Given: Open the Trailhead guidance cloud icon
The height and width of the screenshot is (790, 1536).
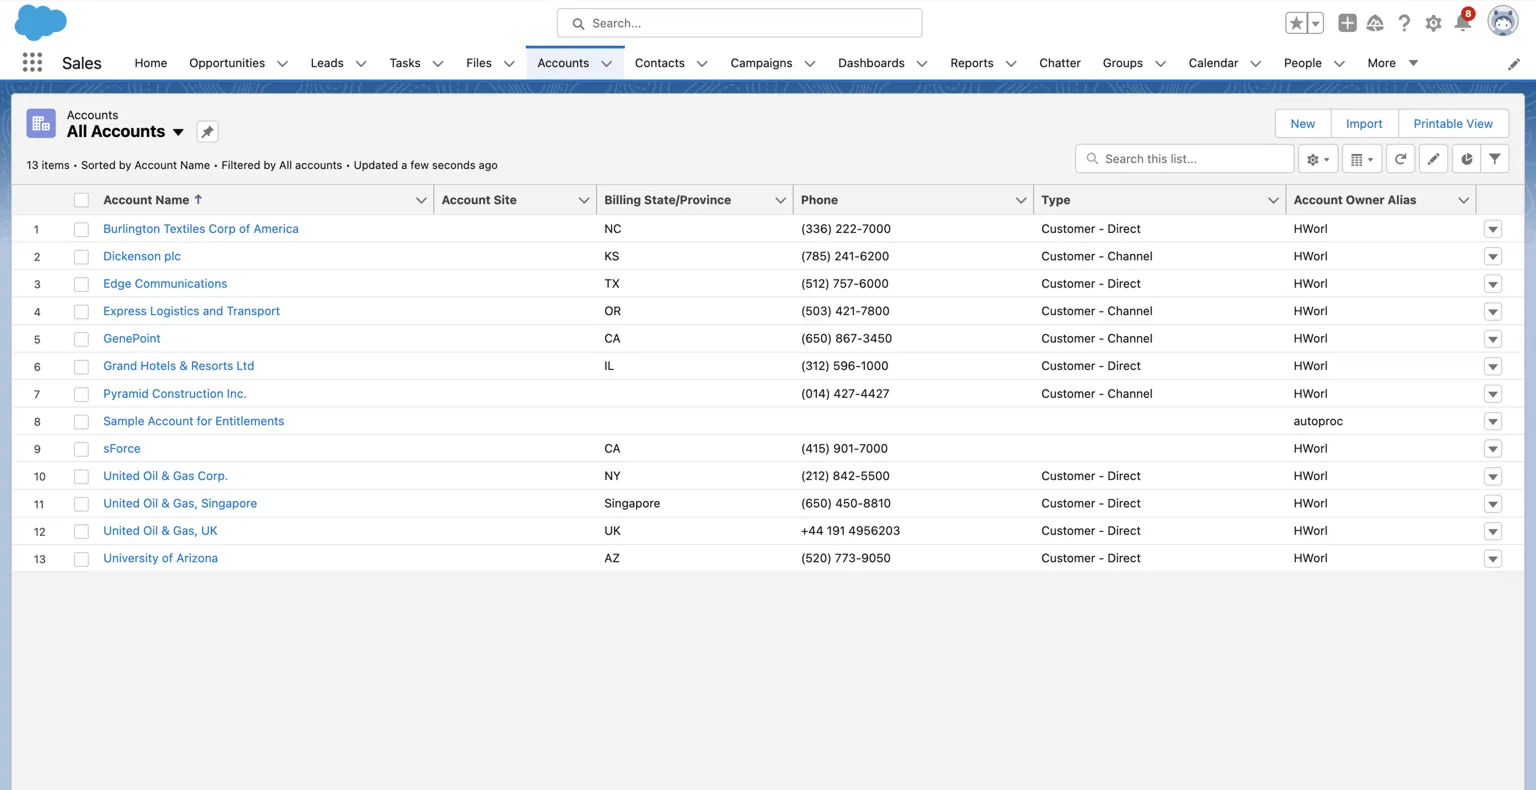Looking at the screenshot, I should [1375, 23].
